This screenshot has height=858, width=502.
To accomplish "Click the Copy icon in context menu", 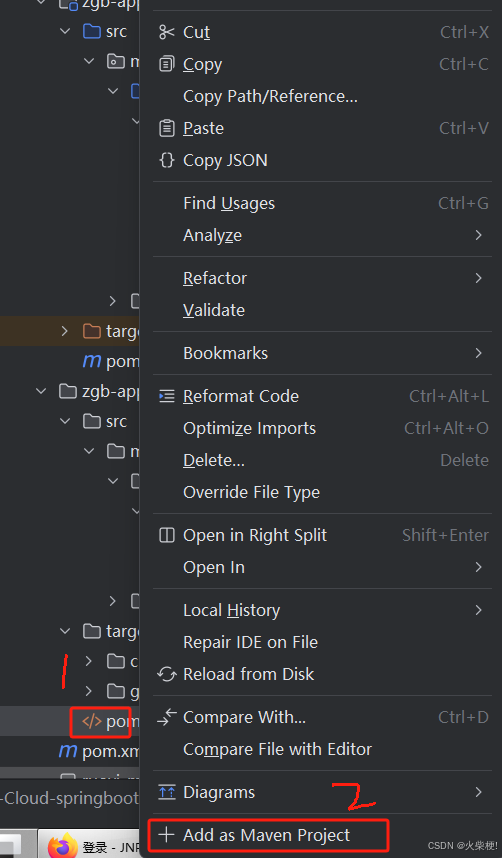I will coord(166,64).
